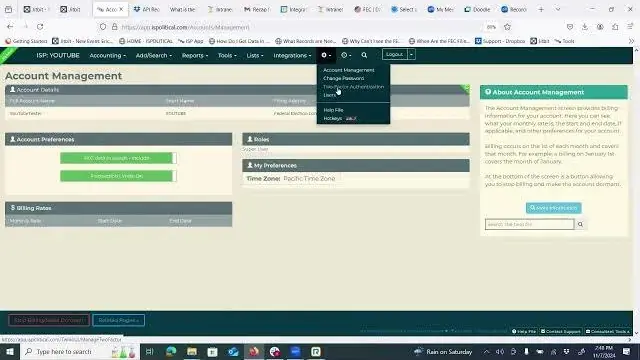Open Help File from settings menu
The height and width of the screenshot is (360, 640).
point(333,110)
